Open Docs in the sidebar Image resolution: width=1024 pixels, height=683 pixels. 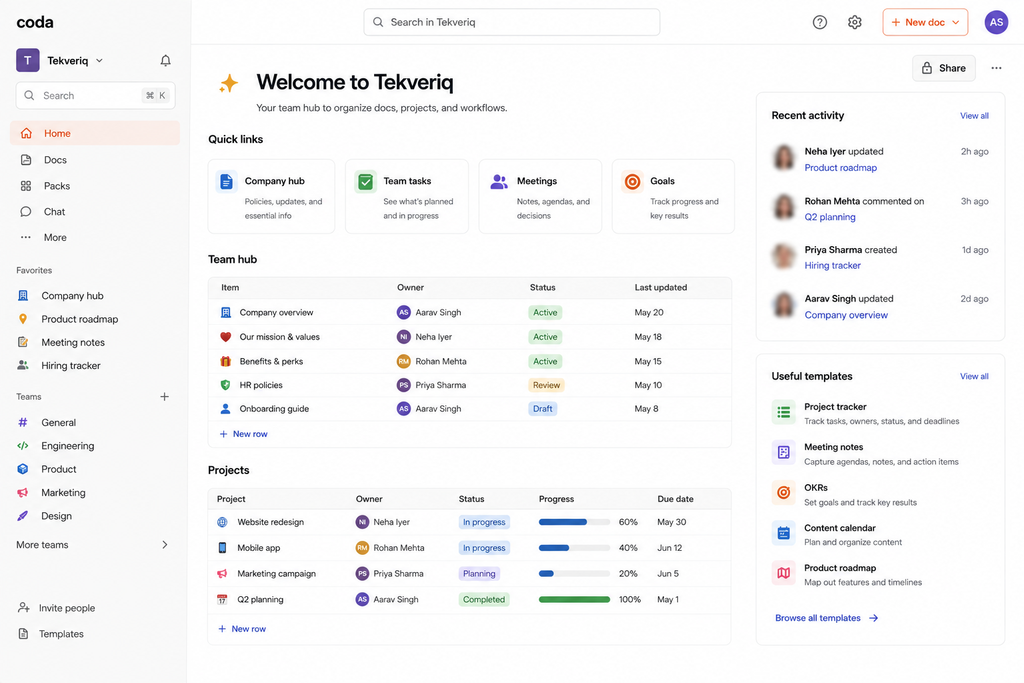pyautogui.click(x=95, y=160)
